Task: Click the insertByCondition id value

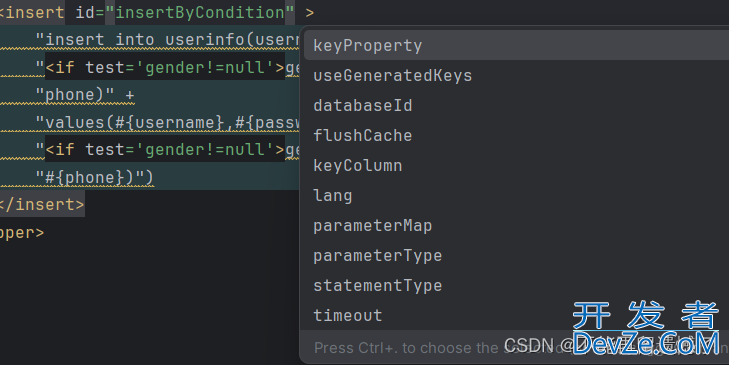Action: [x=200, y=13]
